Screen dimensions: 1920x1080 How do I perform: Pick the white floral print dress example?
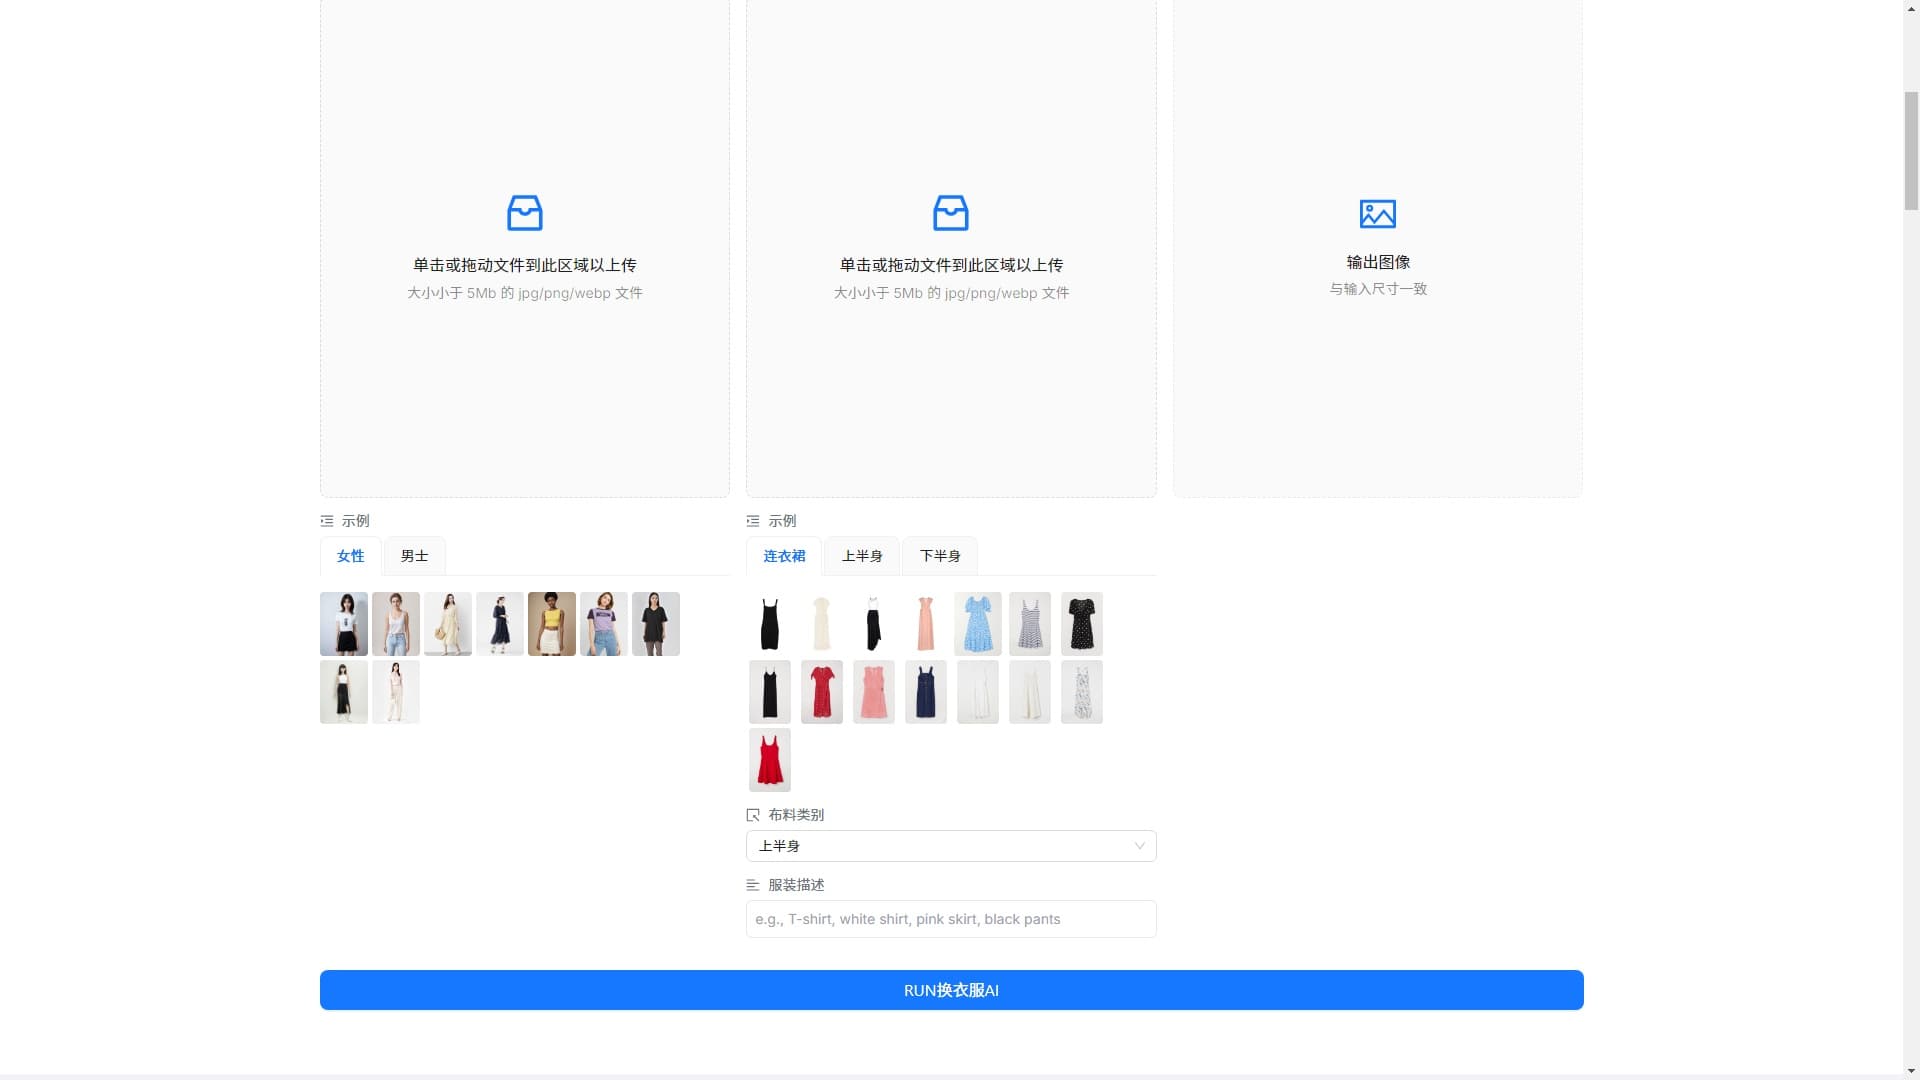point(1082,692)
